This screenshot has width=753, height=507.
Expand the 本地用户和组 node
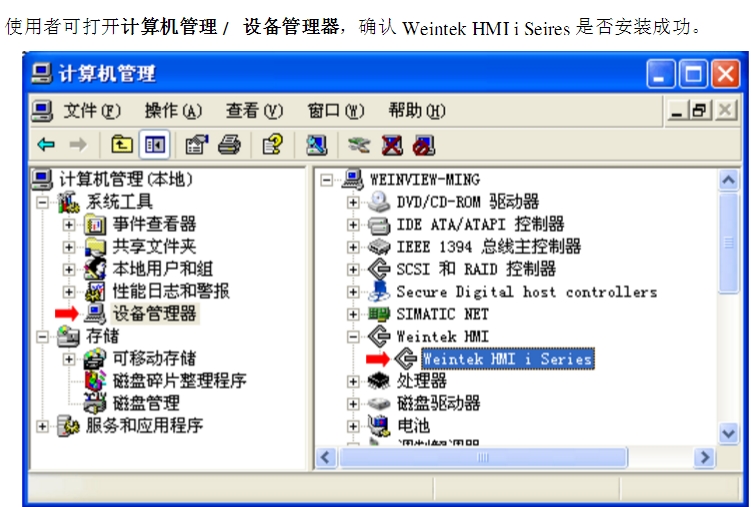point(69,269)
